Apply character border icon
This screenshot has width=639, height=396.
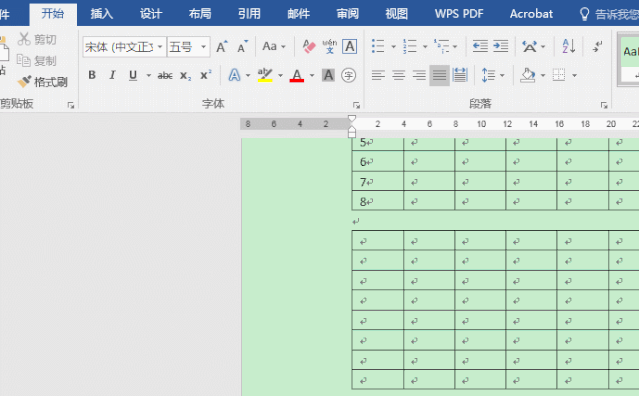350,46
